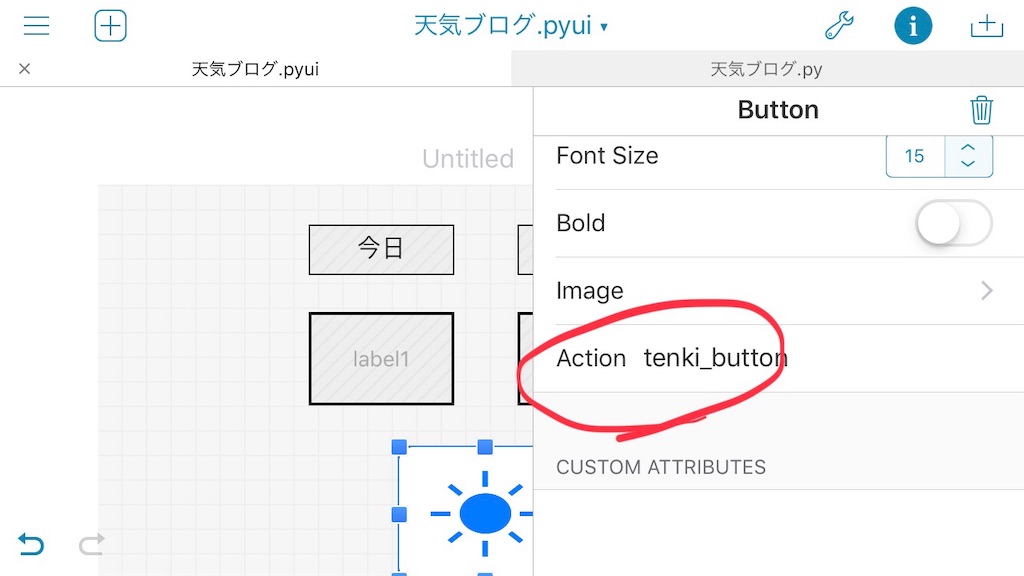Redo the last undone change
The width and height of the screenshot is (1024, 576).
[x=91, y=543]
